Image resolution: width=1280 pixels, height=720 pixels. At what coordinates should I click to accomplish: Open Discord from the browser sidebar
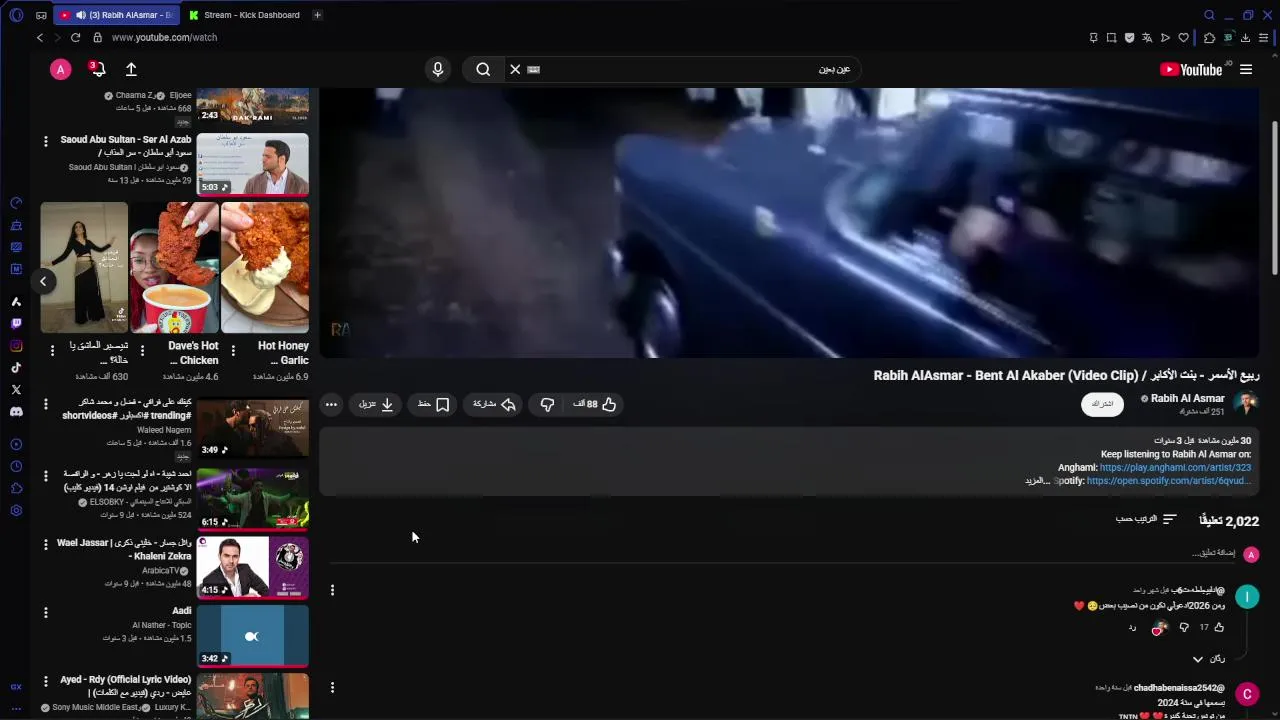(16, 412)
